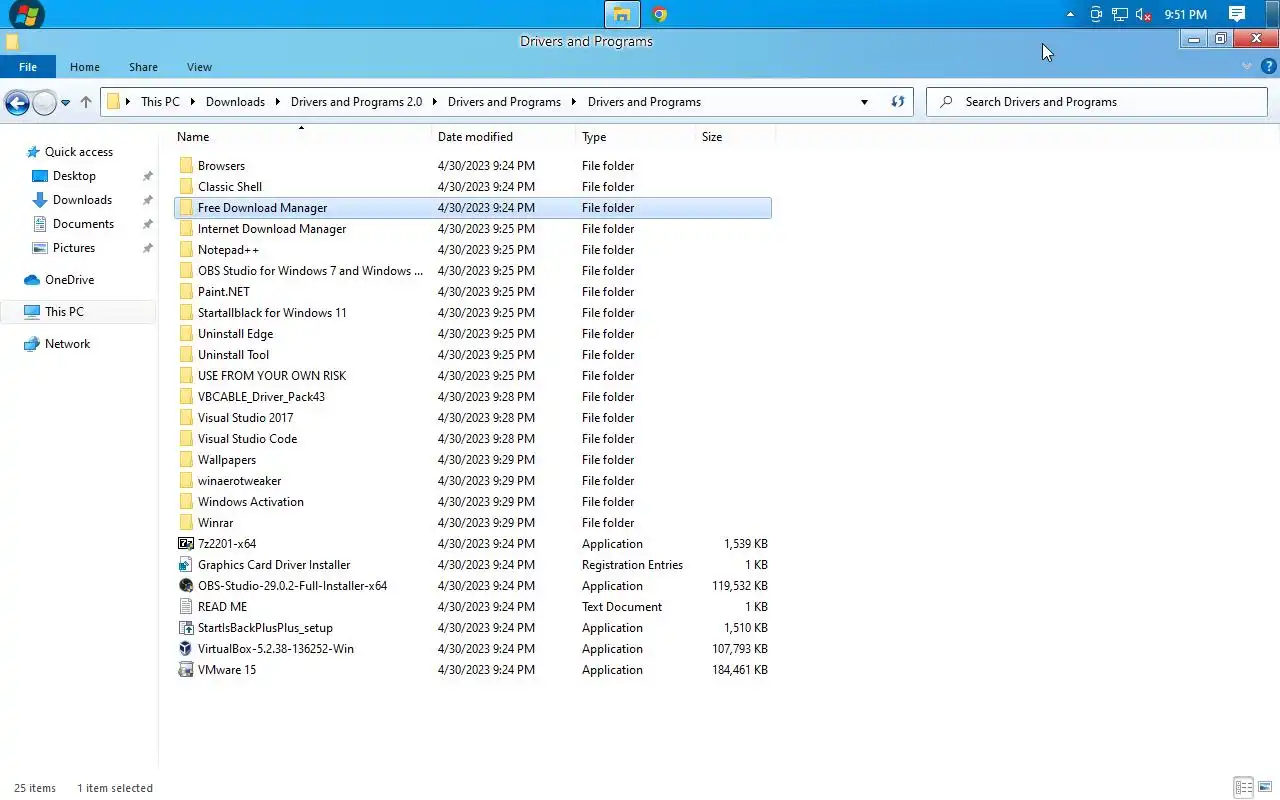Select OBS-Studio-29.0.2-Full-Installer-x64 file
Image resolution: width=1280 pixels, height=800 pixels.
[292, 586]
